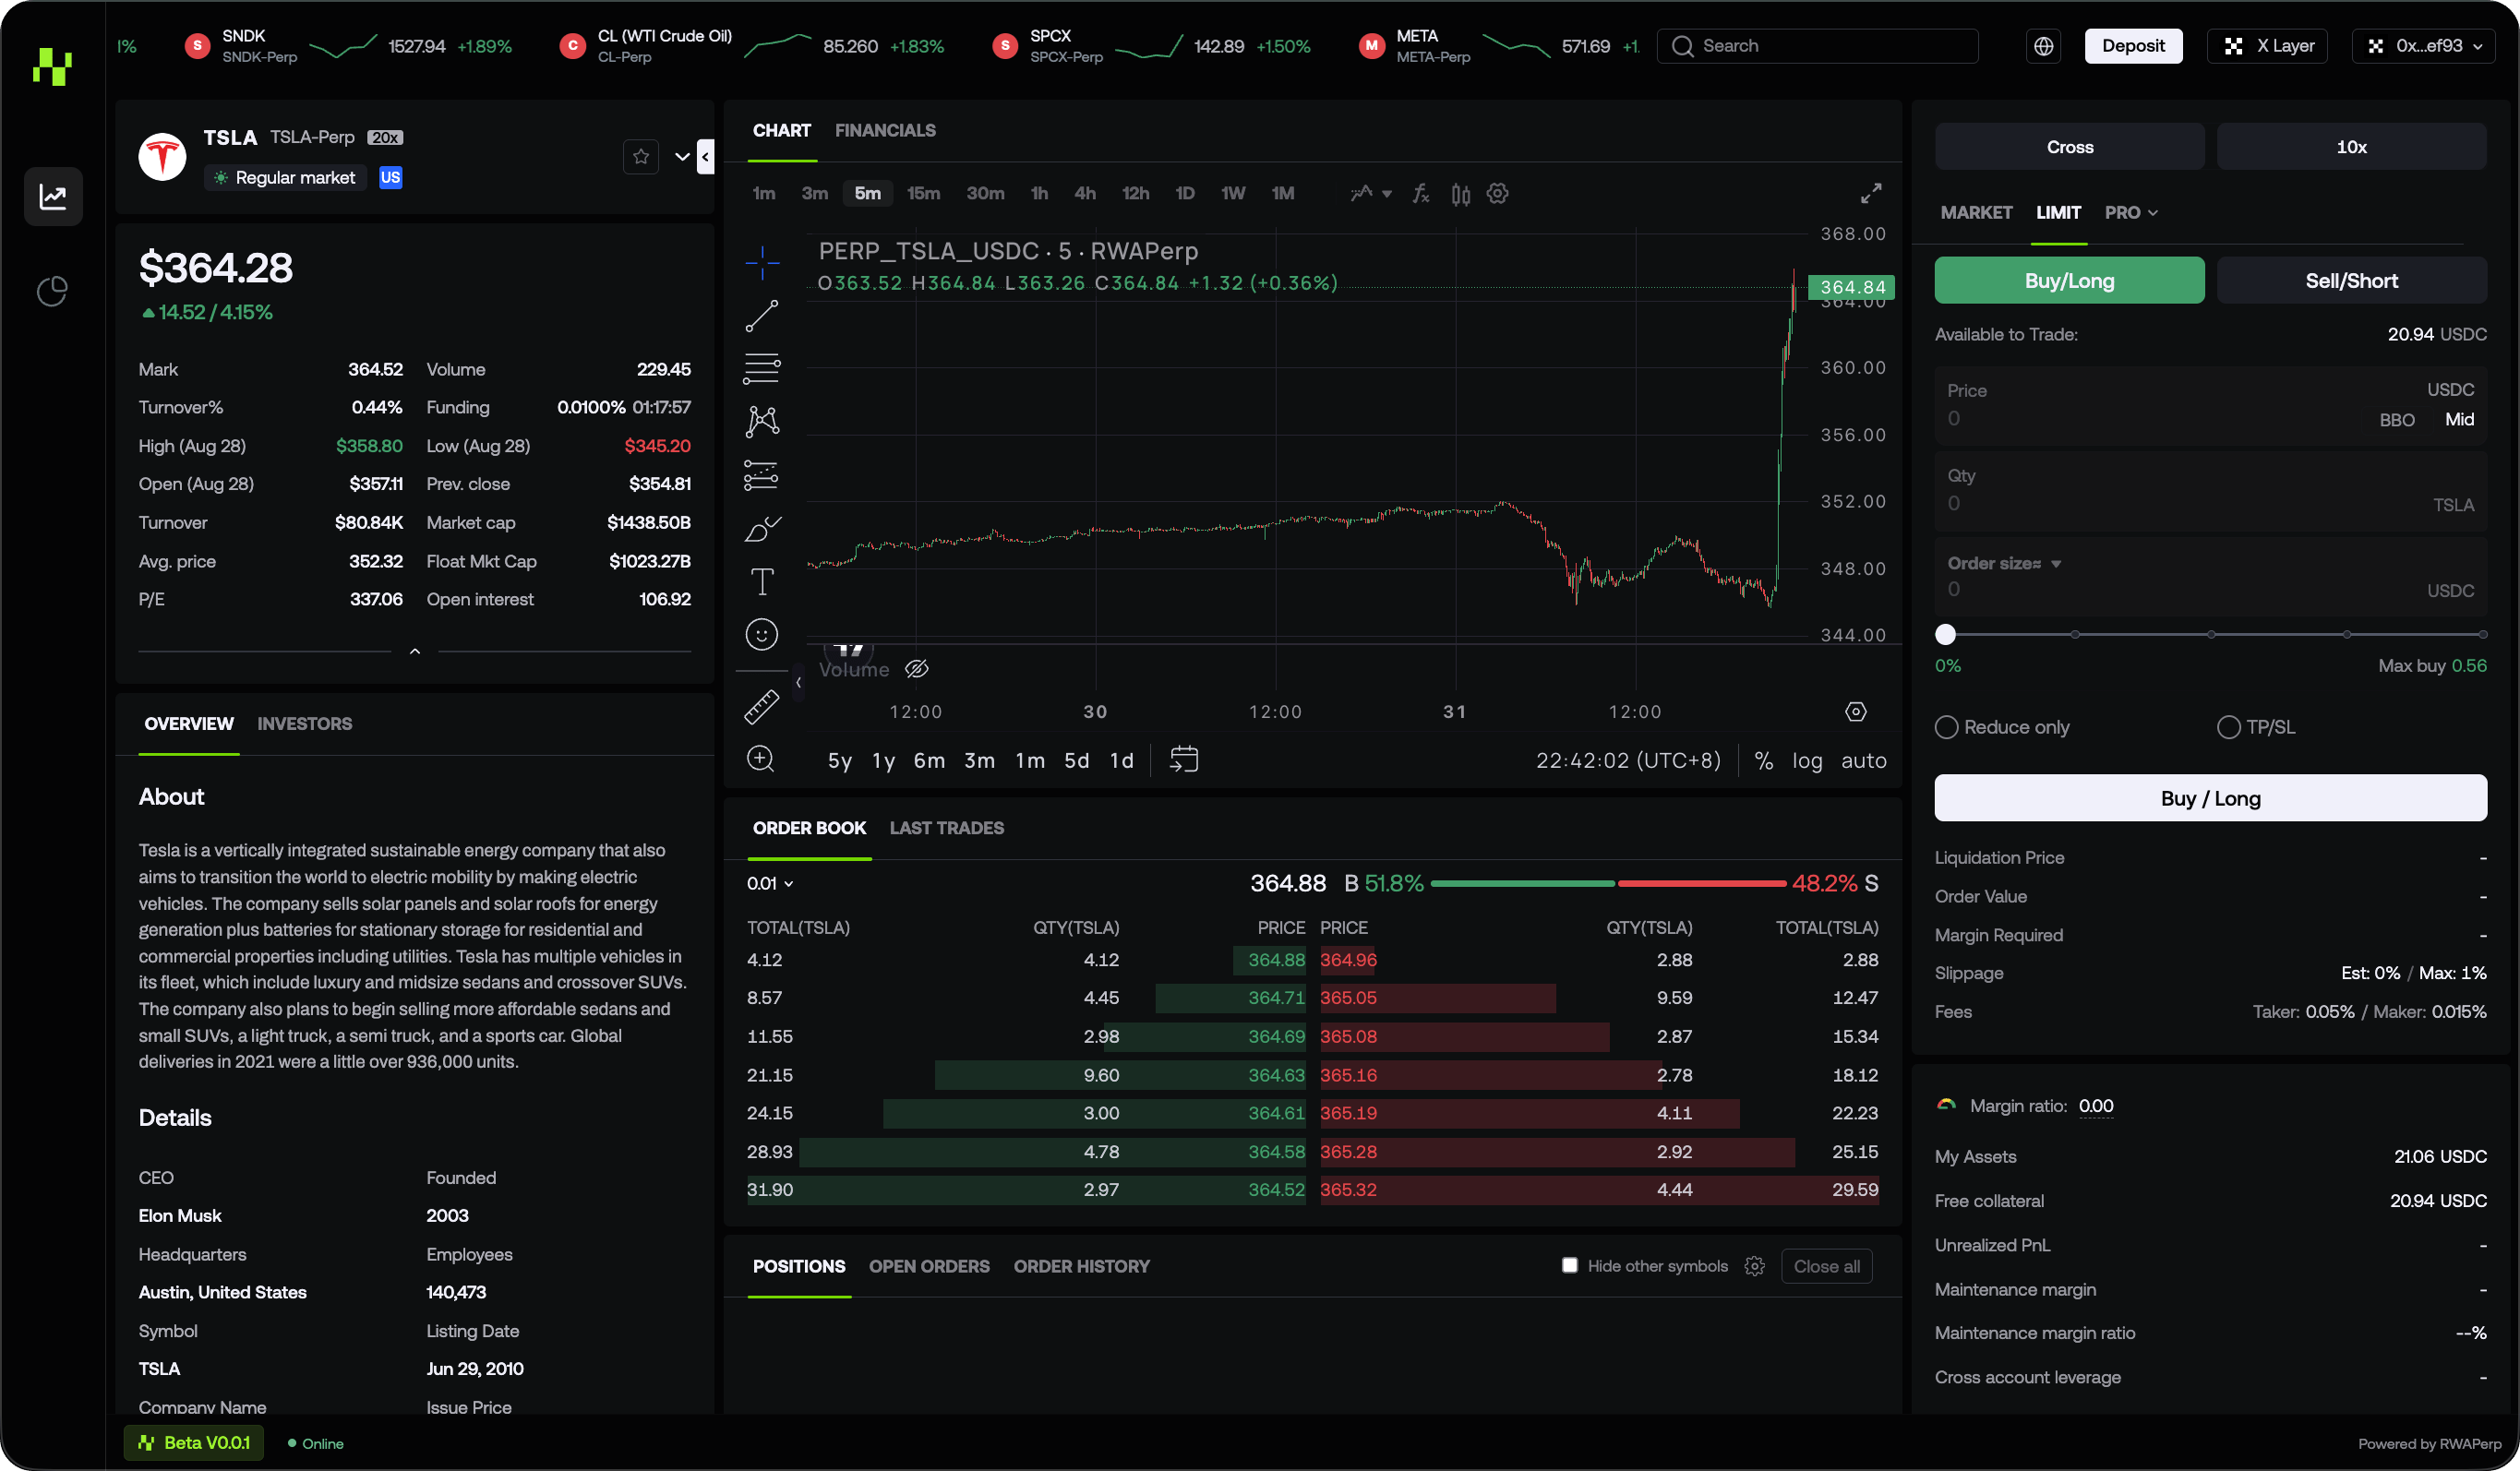Select the brush drawing tool

(762, 528)
